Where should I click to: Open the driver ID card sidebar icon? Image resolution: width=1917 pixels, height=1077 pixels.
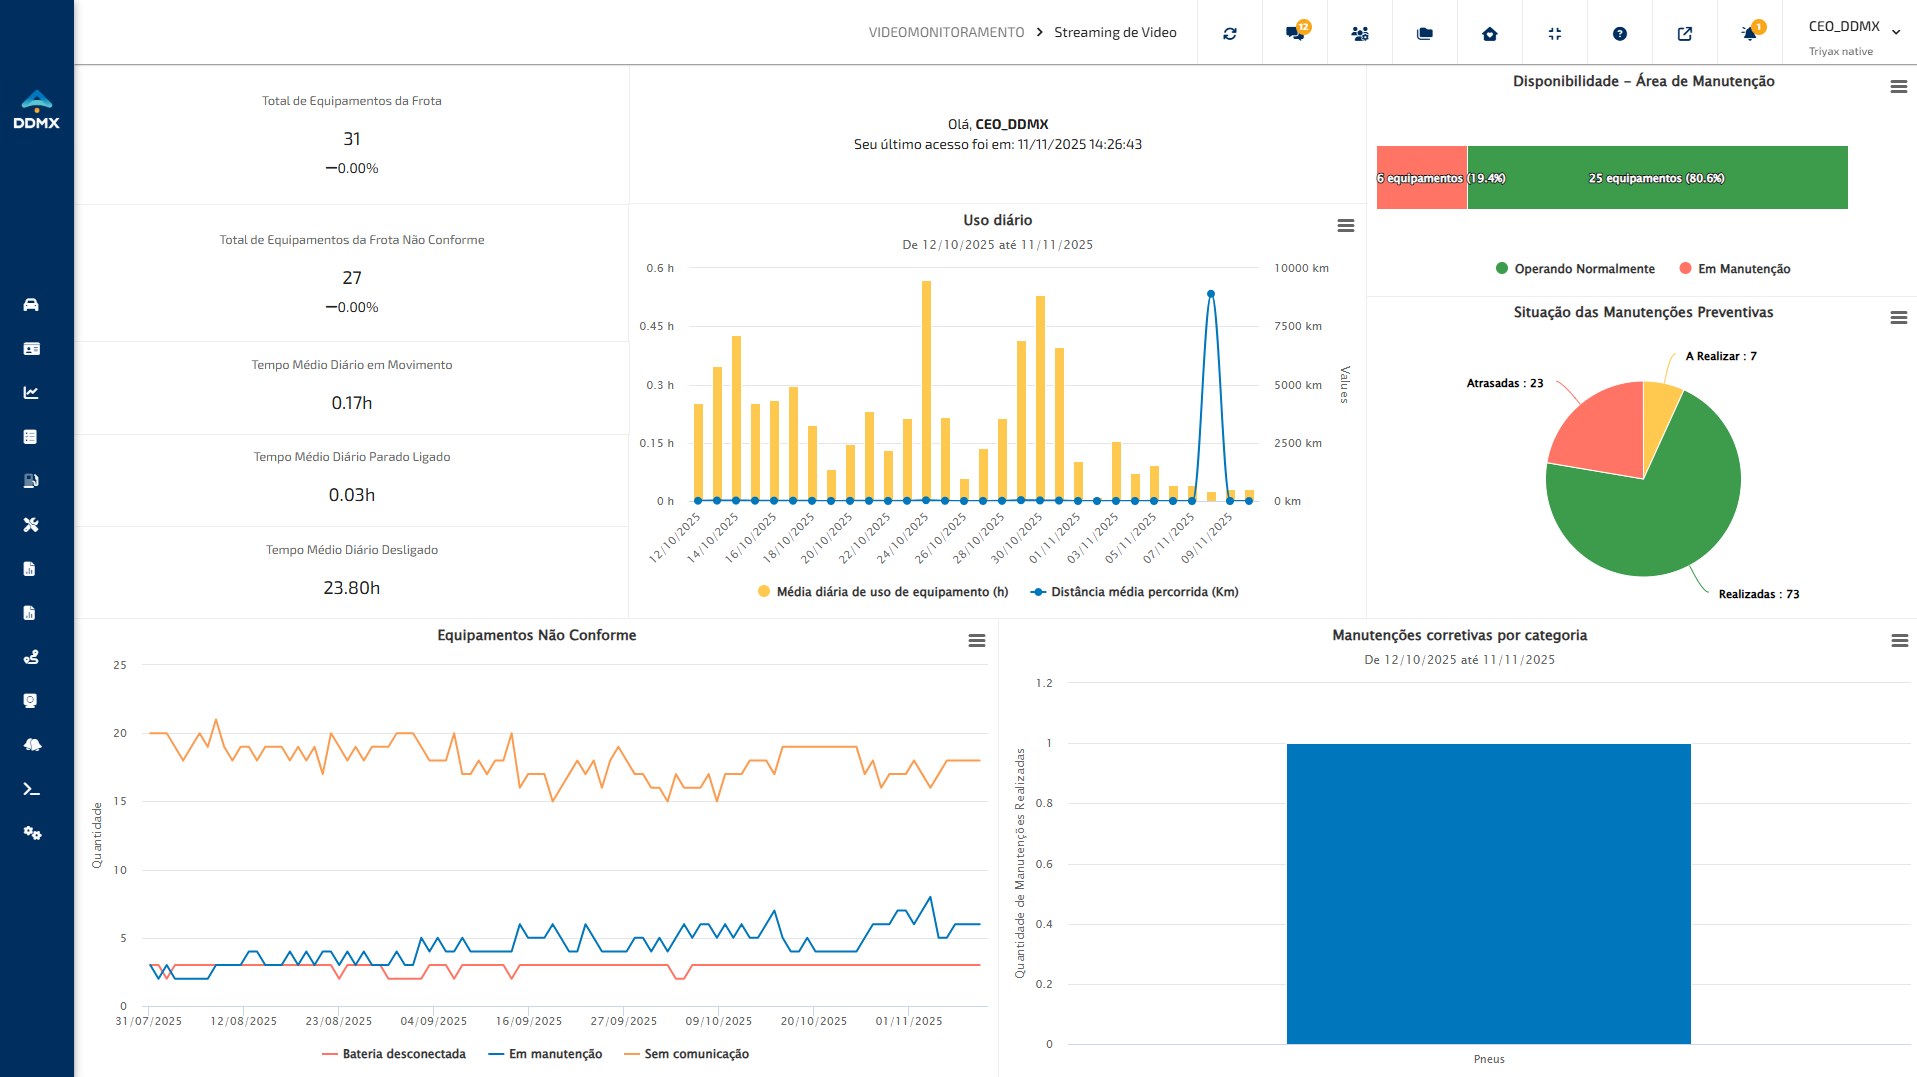pos(31,349)
